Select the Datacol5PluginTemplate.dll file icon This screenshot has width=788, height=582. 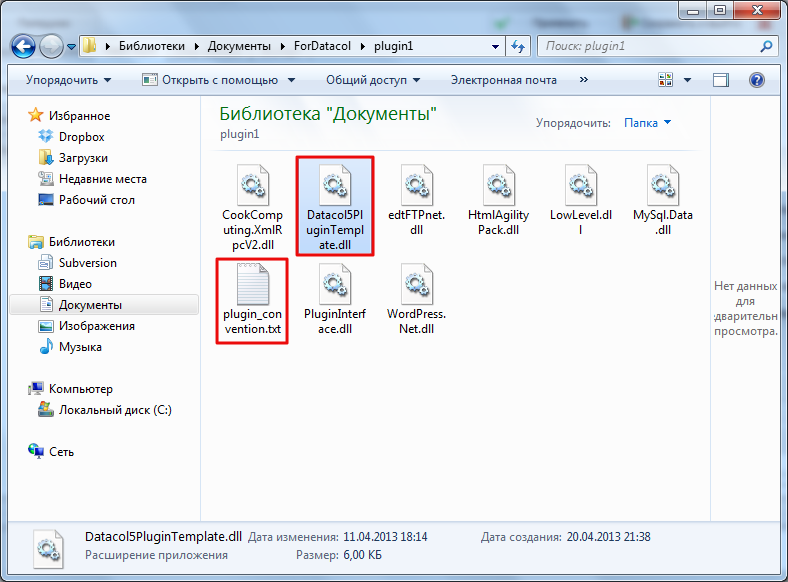pos(335,184)
